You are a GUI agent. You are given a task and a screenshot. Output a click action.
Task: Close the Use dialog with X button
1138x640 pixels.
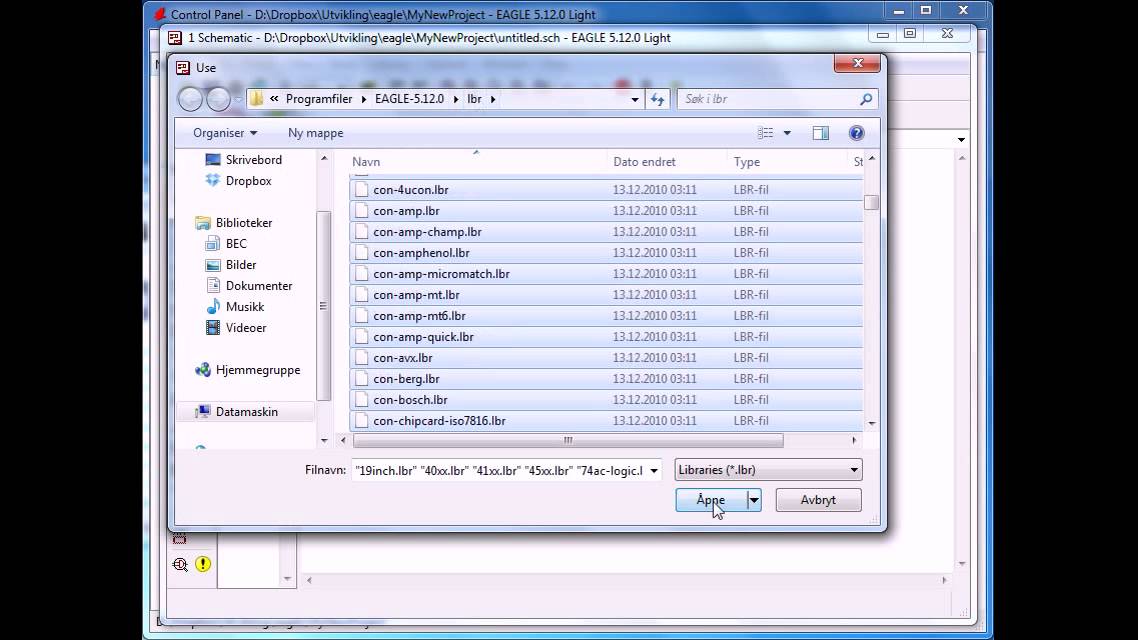[857, 63]
